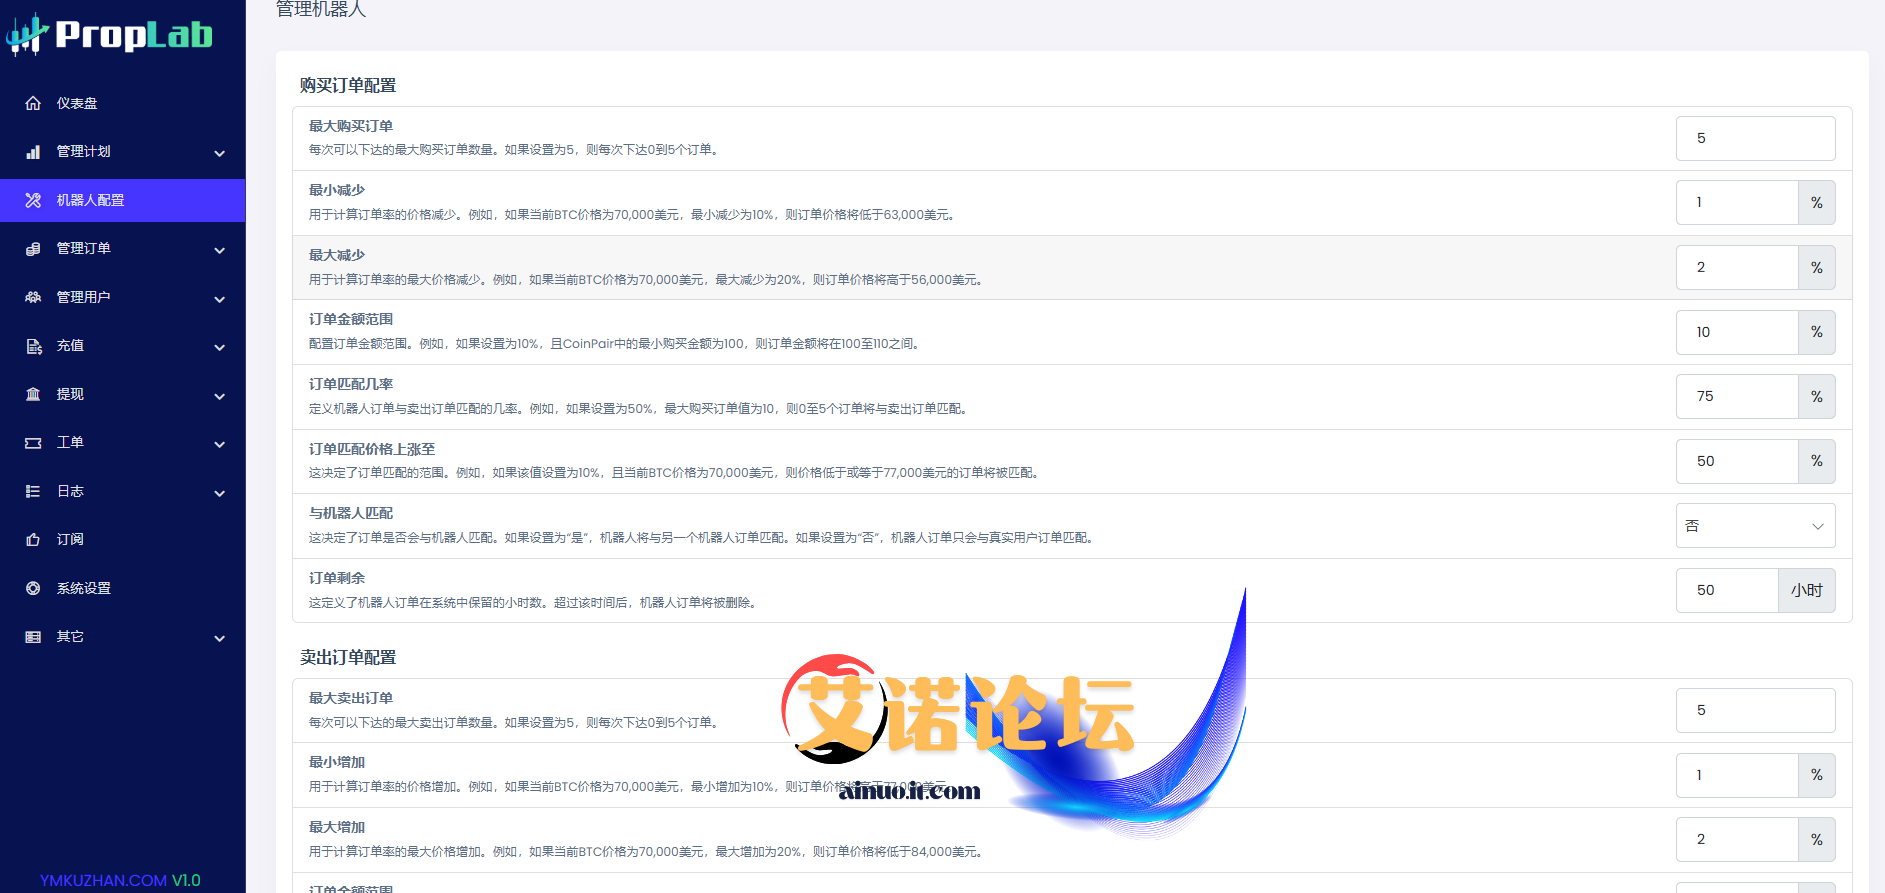The height and width of the screenshot is (893, 1885).
Task: Focus the 最大增加 percent input
Action: pyautogui.click(x=1737, y=840)
